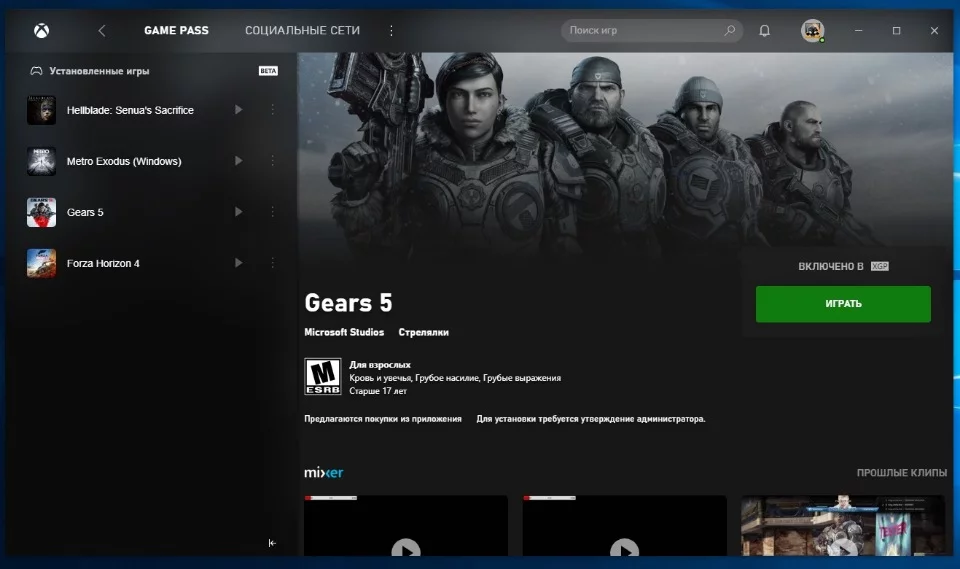Click the Metro Exodus thumbnail
The width and height of the screenshot is (960, 569).
pos(42,161)
